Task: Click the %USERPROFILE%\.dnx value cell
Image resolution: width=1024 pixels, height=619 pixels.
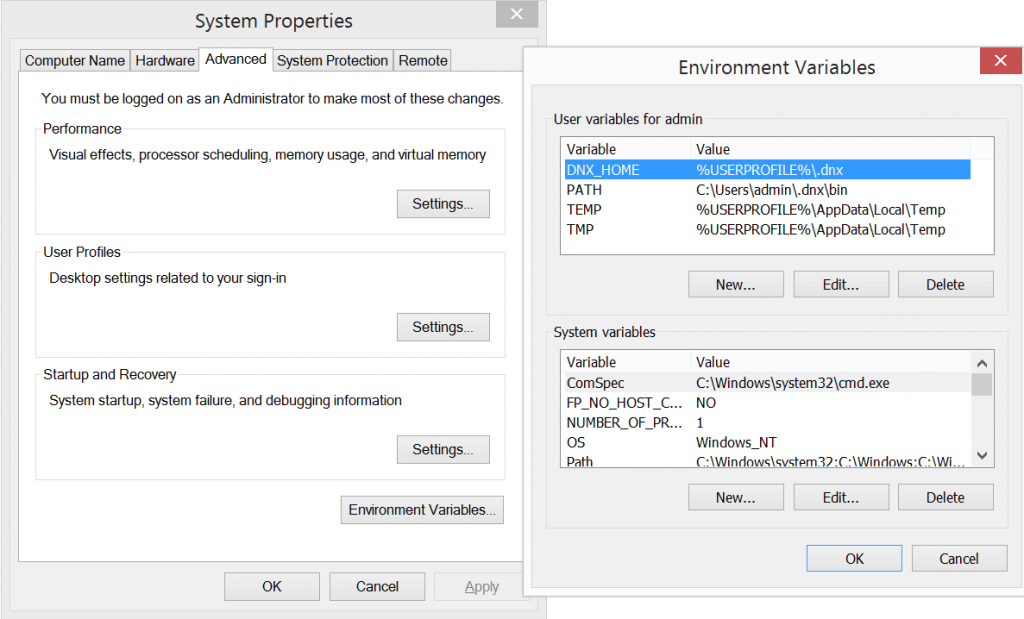Action: [x=769, y=170]
